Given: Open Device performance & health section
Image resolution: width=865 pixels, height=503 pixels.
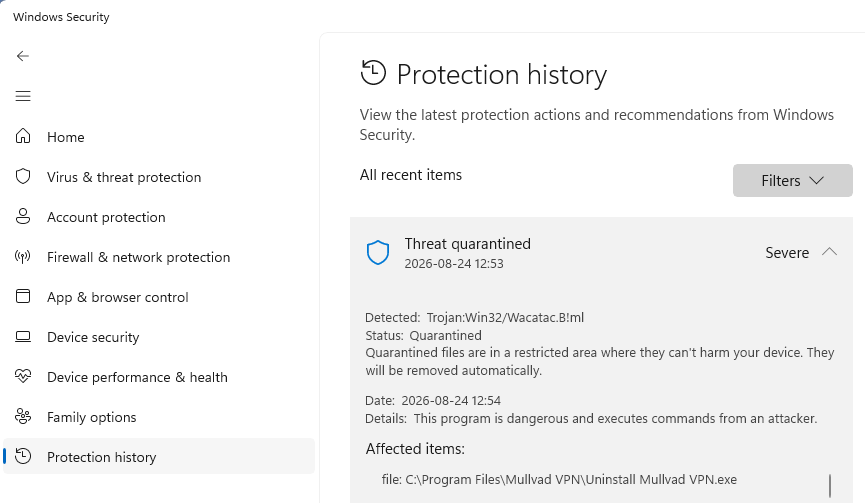Looking at the screenshot, I should [159, 377].
